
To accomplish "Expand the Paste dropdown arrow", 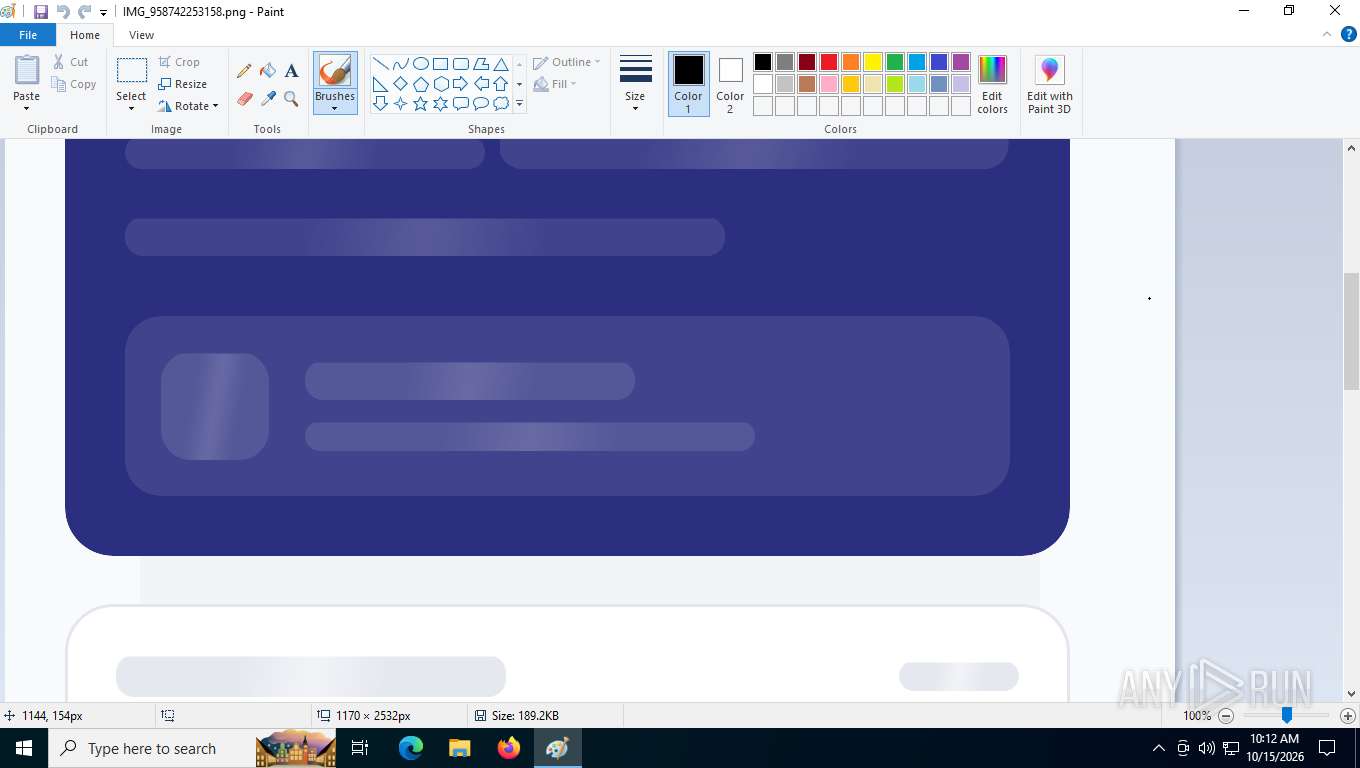I will [x=27, y=108].
